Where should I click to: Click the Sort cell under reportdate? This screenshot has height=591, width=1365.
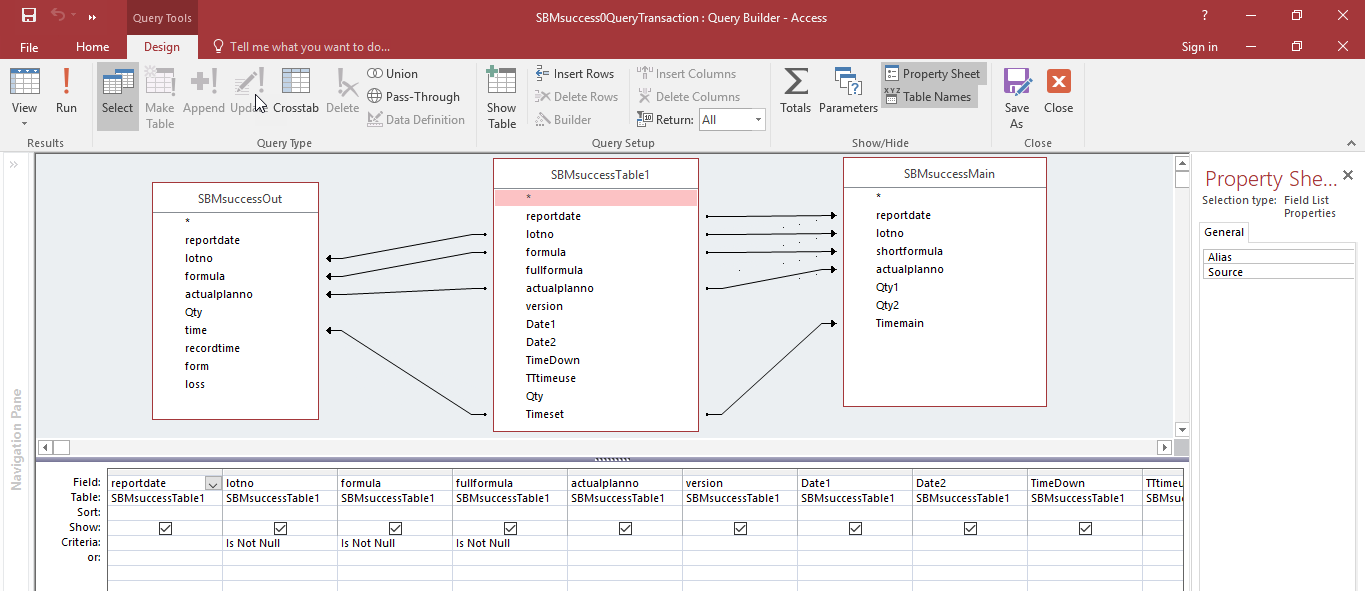pos(165,513)
